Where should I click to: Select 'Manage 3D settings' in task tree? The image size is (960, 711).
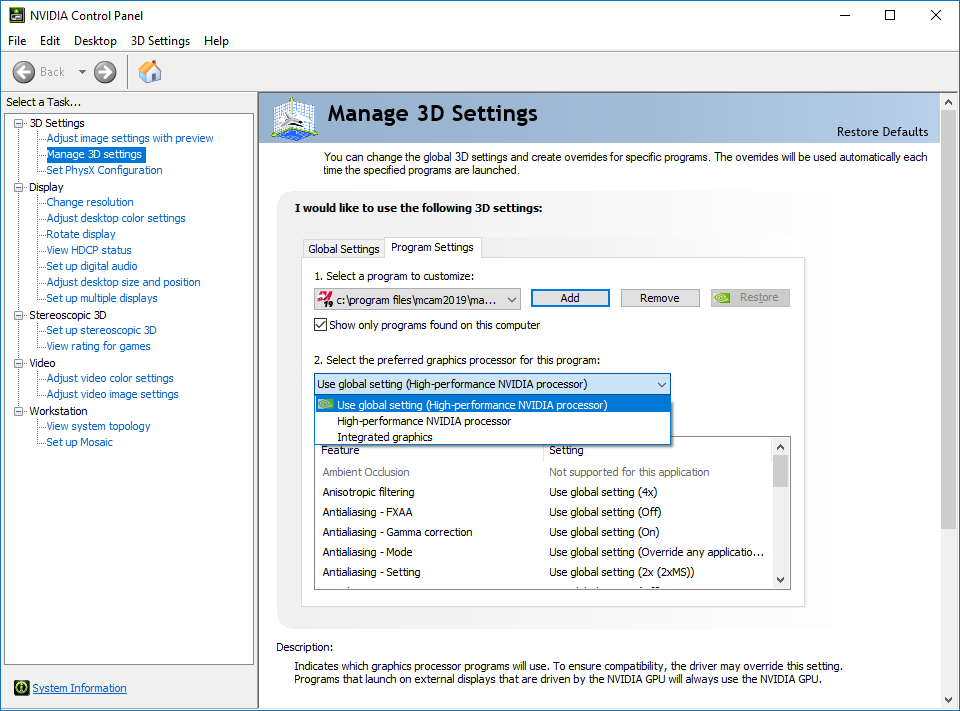tap(94, 154)
